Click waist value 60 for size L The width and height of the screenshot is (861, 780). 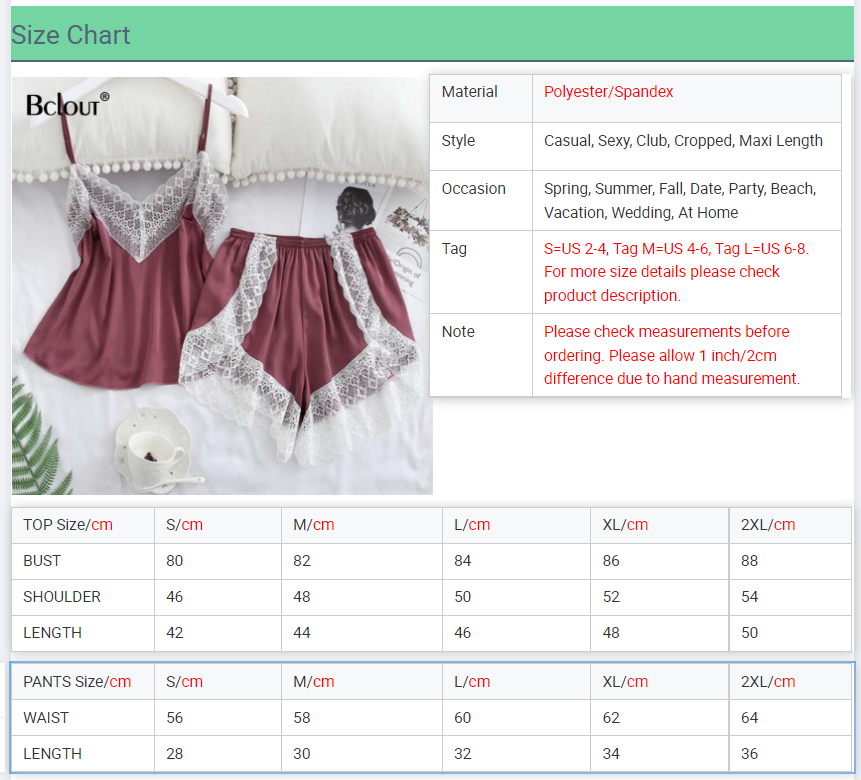(x=463, y=718)
